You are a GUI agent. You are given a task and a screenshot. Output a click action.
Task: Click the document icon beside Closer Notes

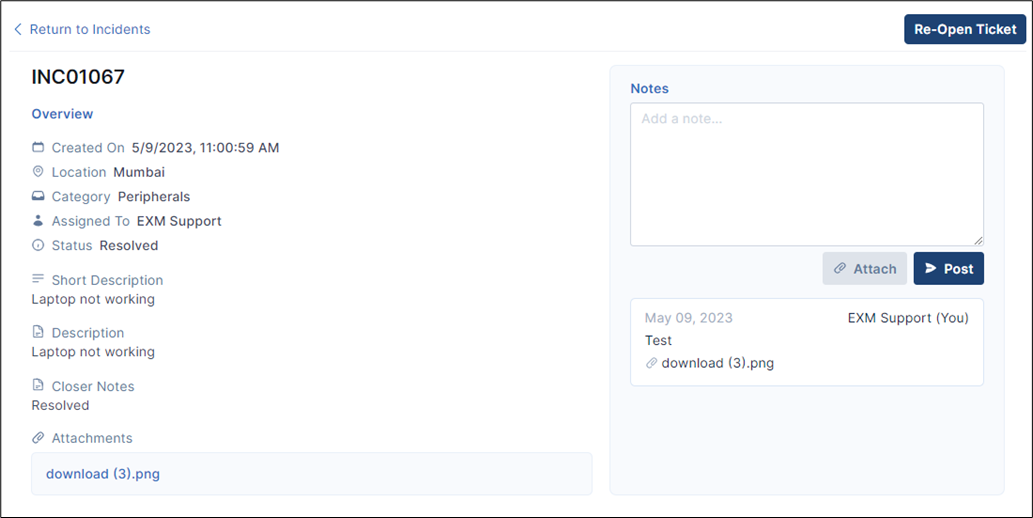point(38,385)
